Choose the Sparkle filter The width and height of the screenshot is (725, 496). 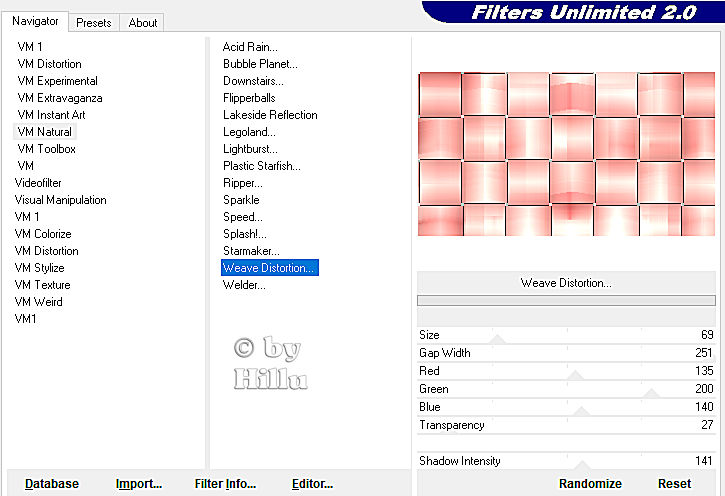pos(241,200)
